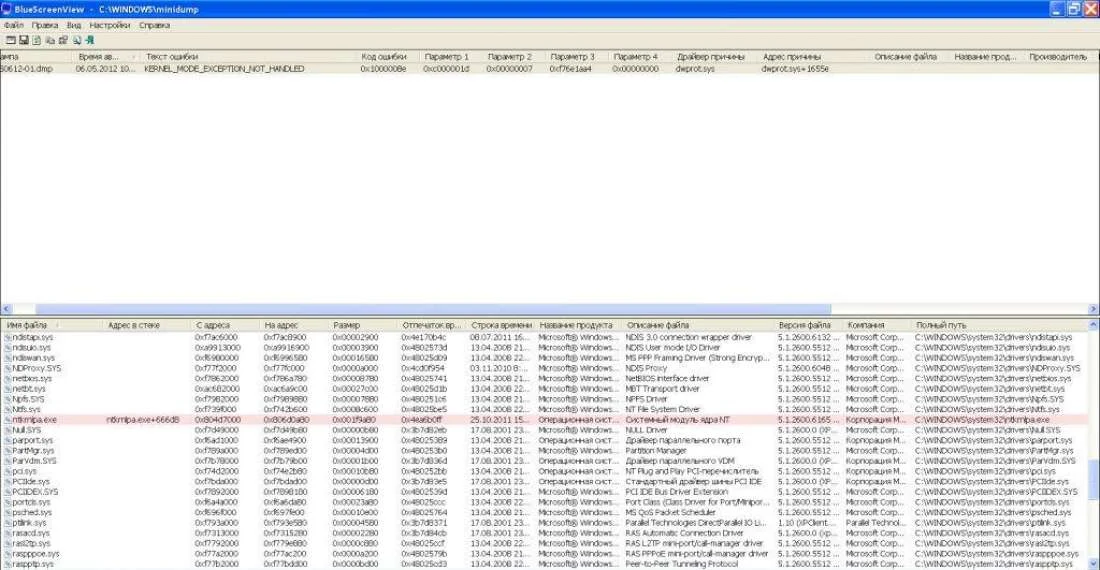This screenshot has height=570, width=1100.
Task: Sort by Текст ошибки column header
Action: (x=248, y=56)
